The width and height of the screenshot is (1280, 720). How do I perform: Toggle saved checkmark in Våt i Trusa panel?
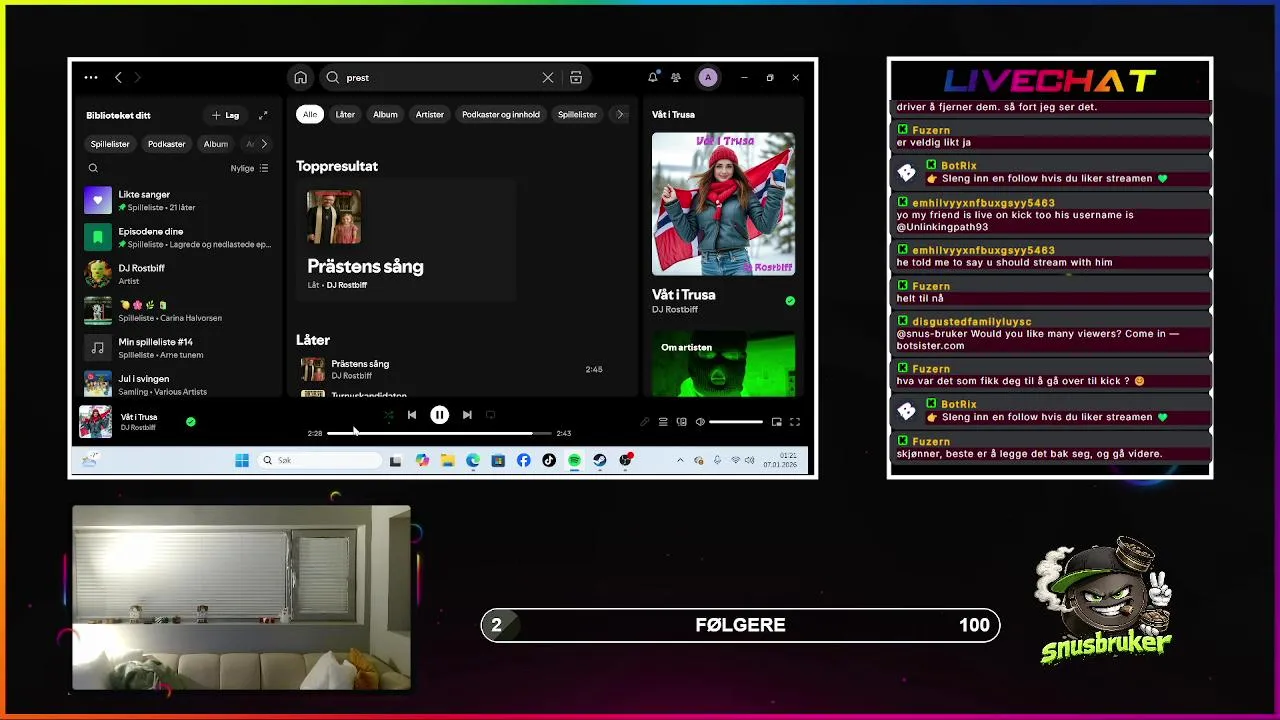[x=790, y=301]
